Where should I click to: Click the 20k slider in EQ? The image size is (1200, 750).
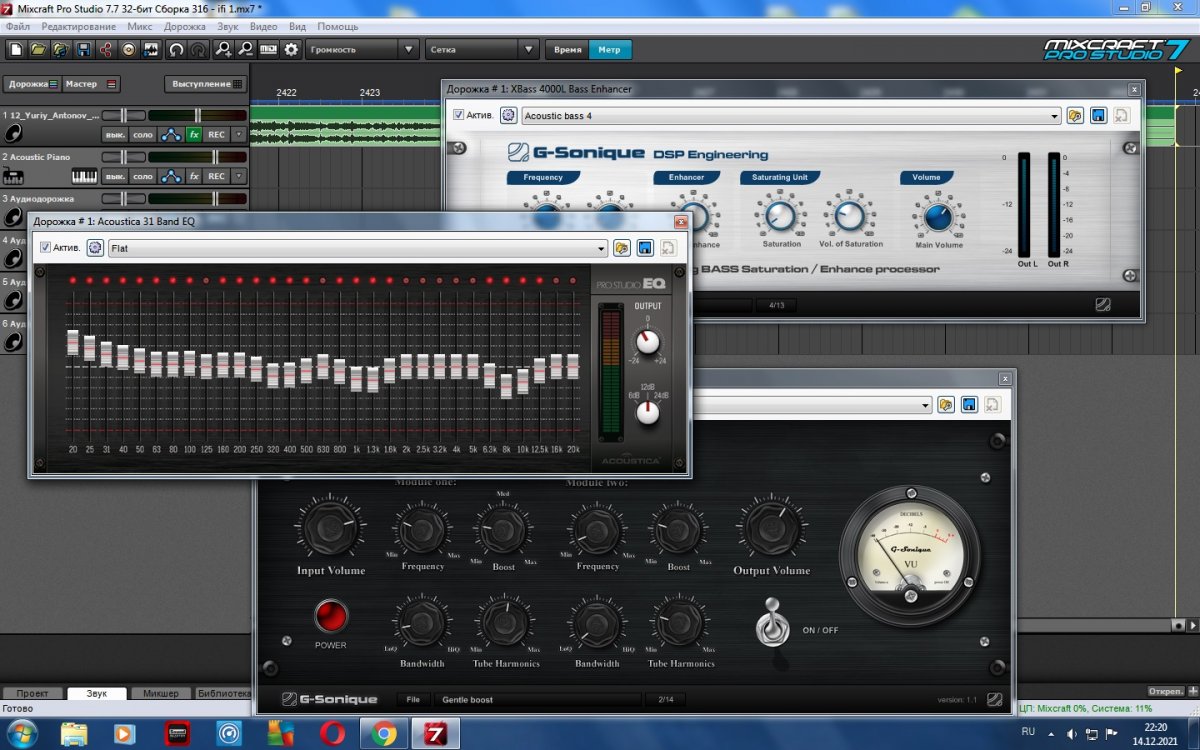(573, 366)
